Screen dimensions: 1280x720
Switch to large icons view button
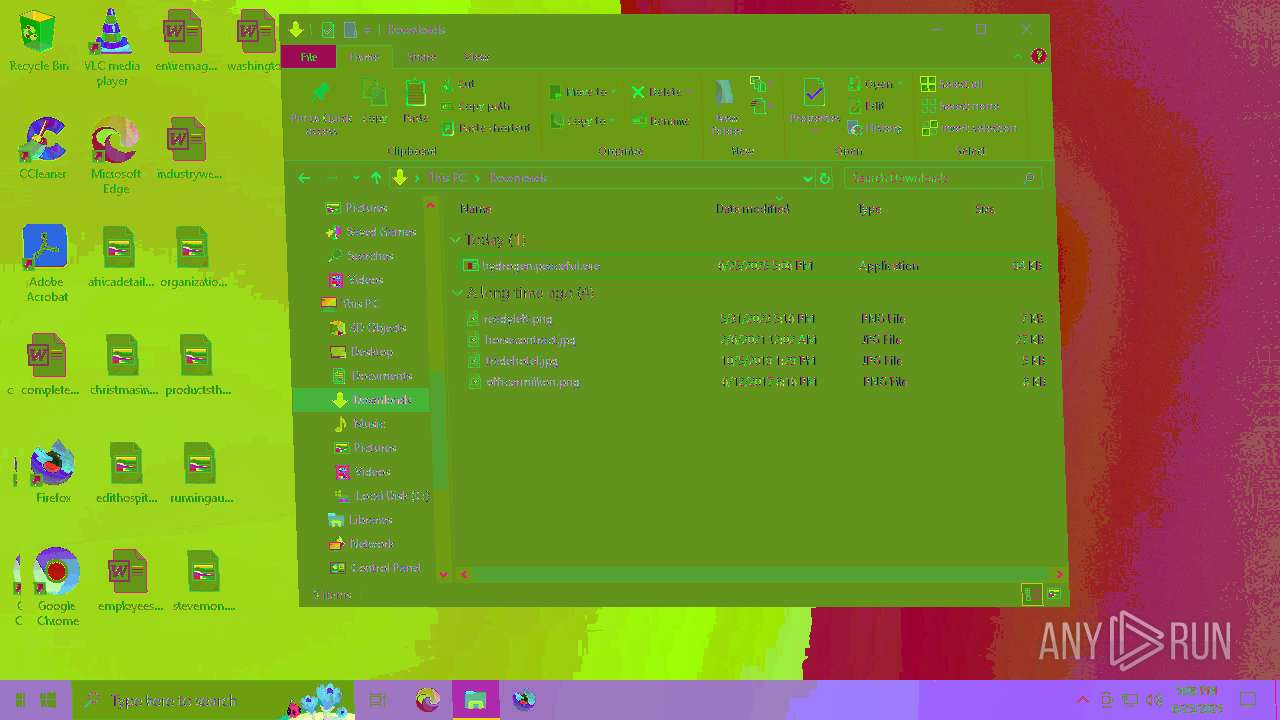(x=1053, y=595)
